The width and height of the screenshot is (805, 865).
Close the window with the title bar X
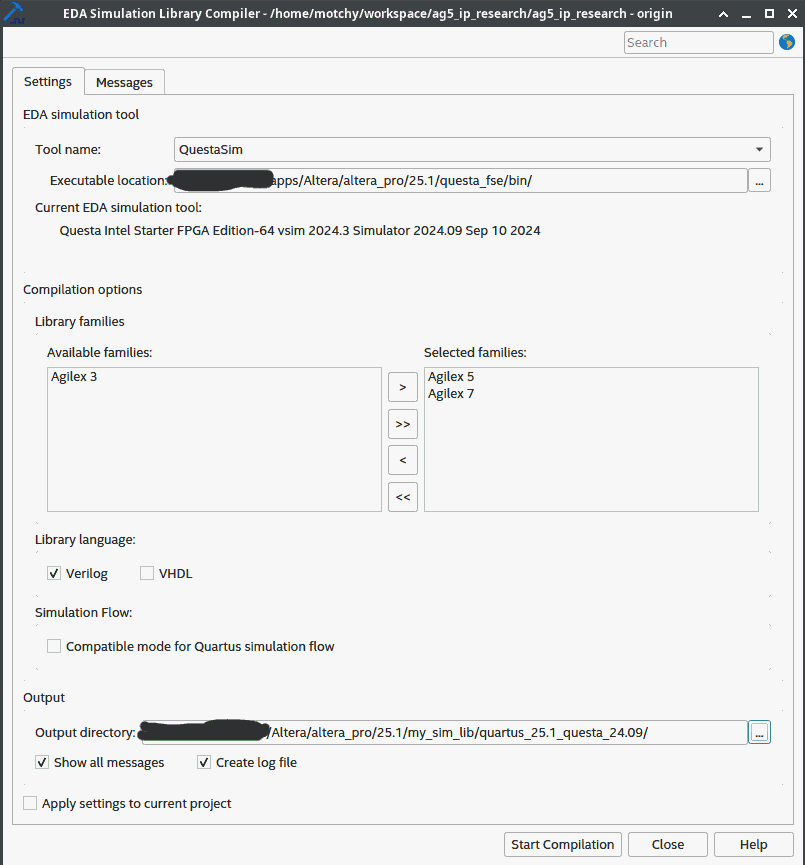click(792, 14)
